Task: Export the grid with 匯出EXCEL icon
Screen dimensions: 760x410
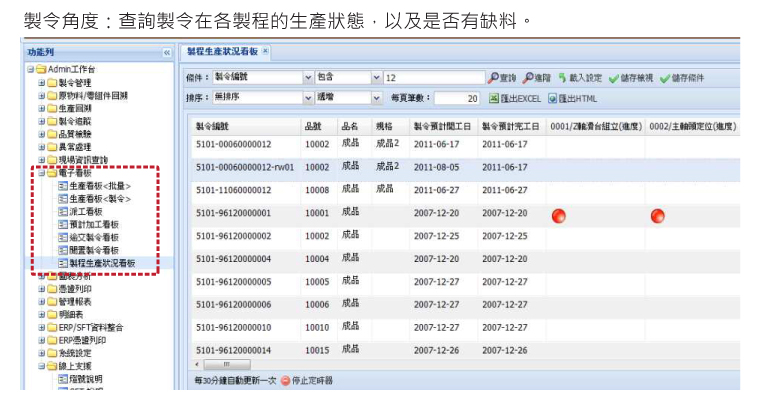Action: coord(494,98)
